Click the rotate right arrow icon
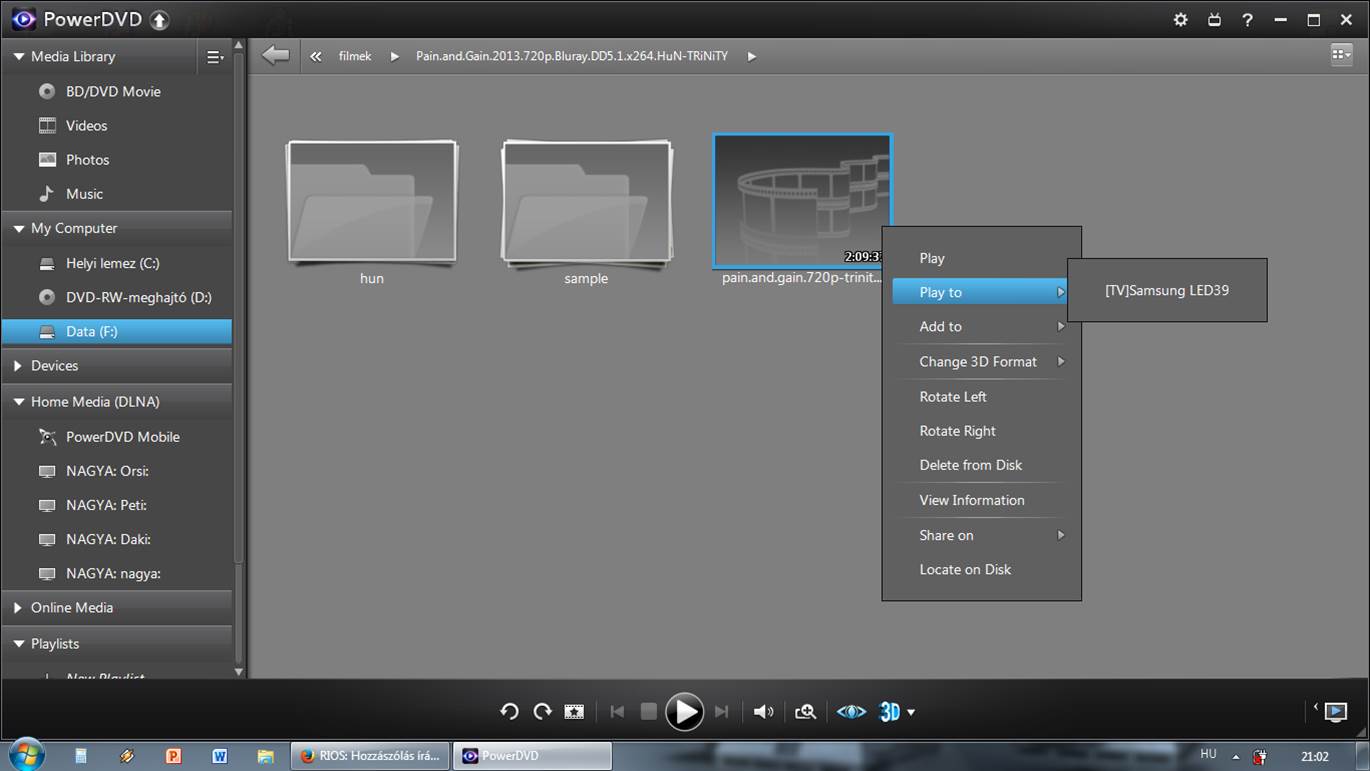Screen dimensions: 1370x771 point(542,712)
